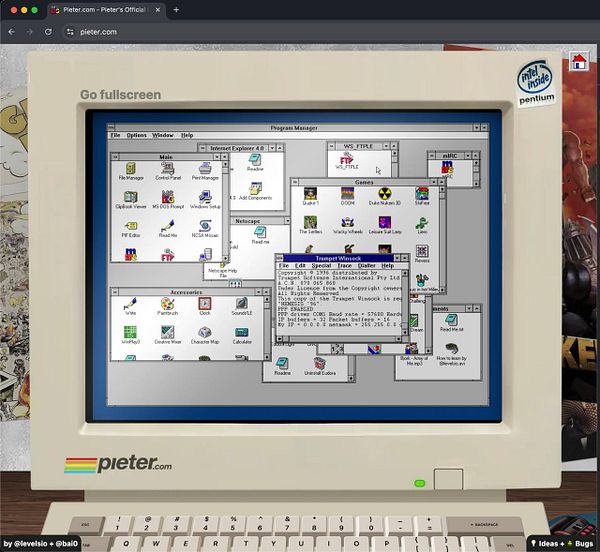Screen dimensions: 600x552
Task: Open the mIRC window control-menu box
Action: coord(432,156)
